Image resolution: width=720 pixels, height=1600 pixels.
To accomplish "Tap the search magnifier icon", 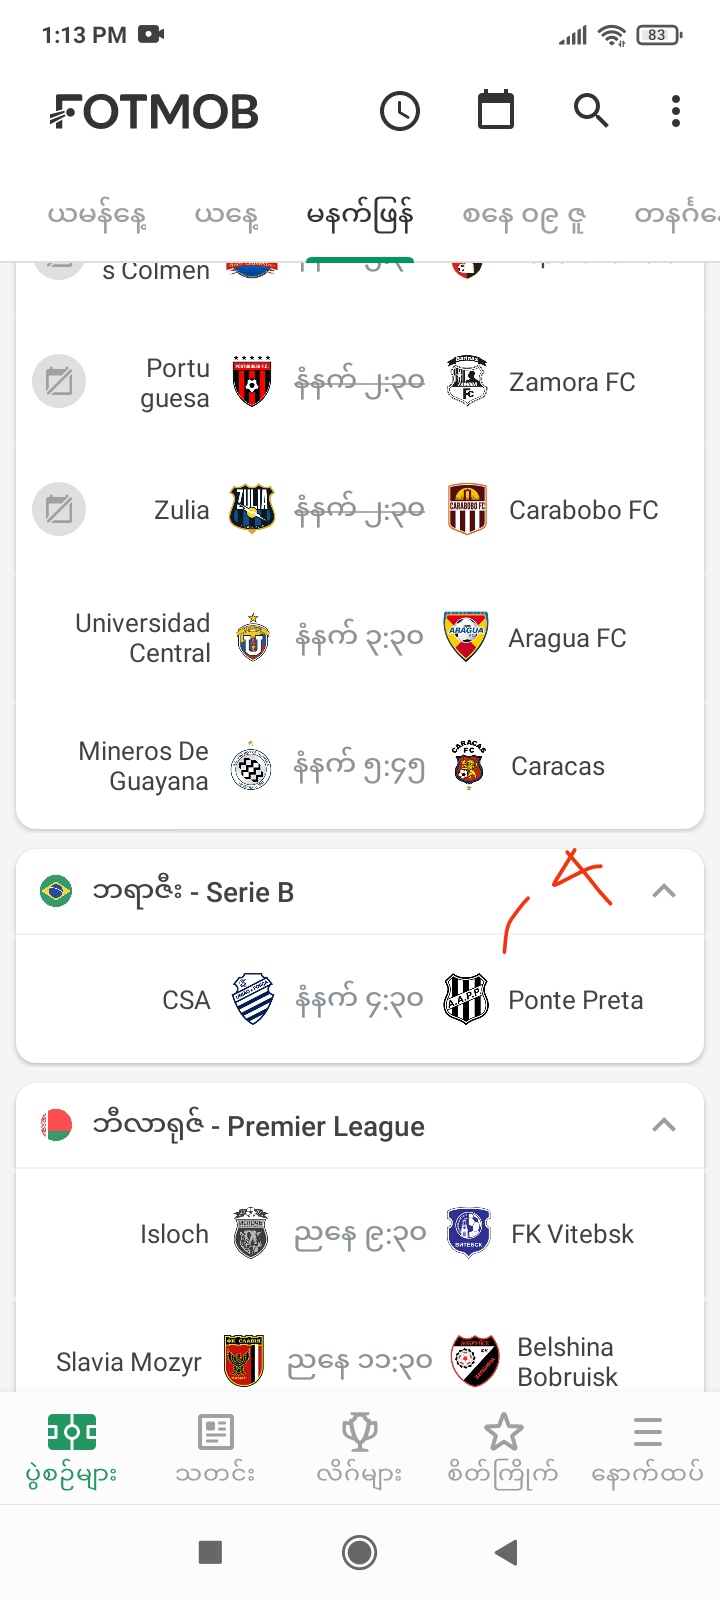I will 591,111.
